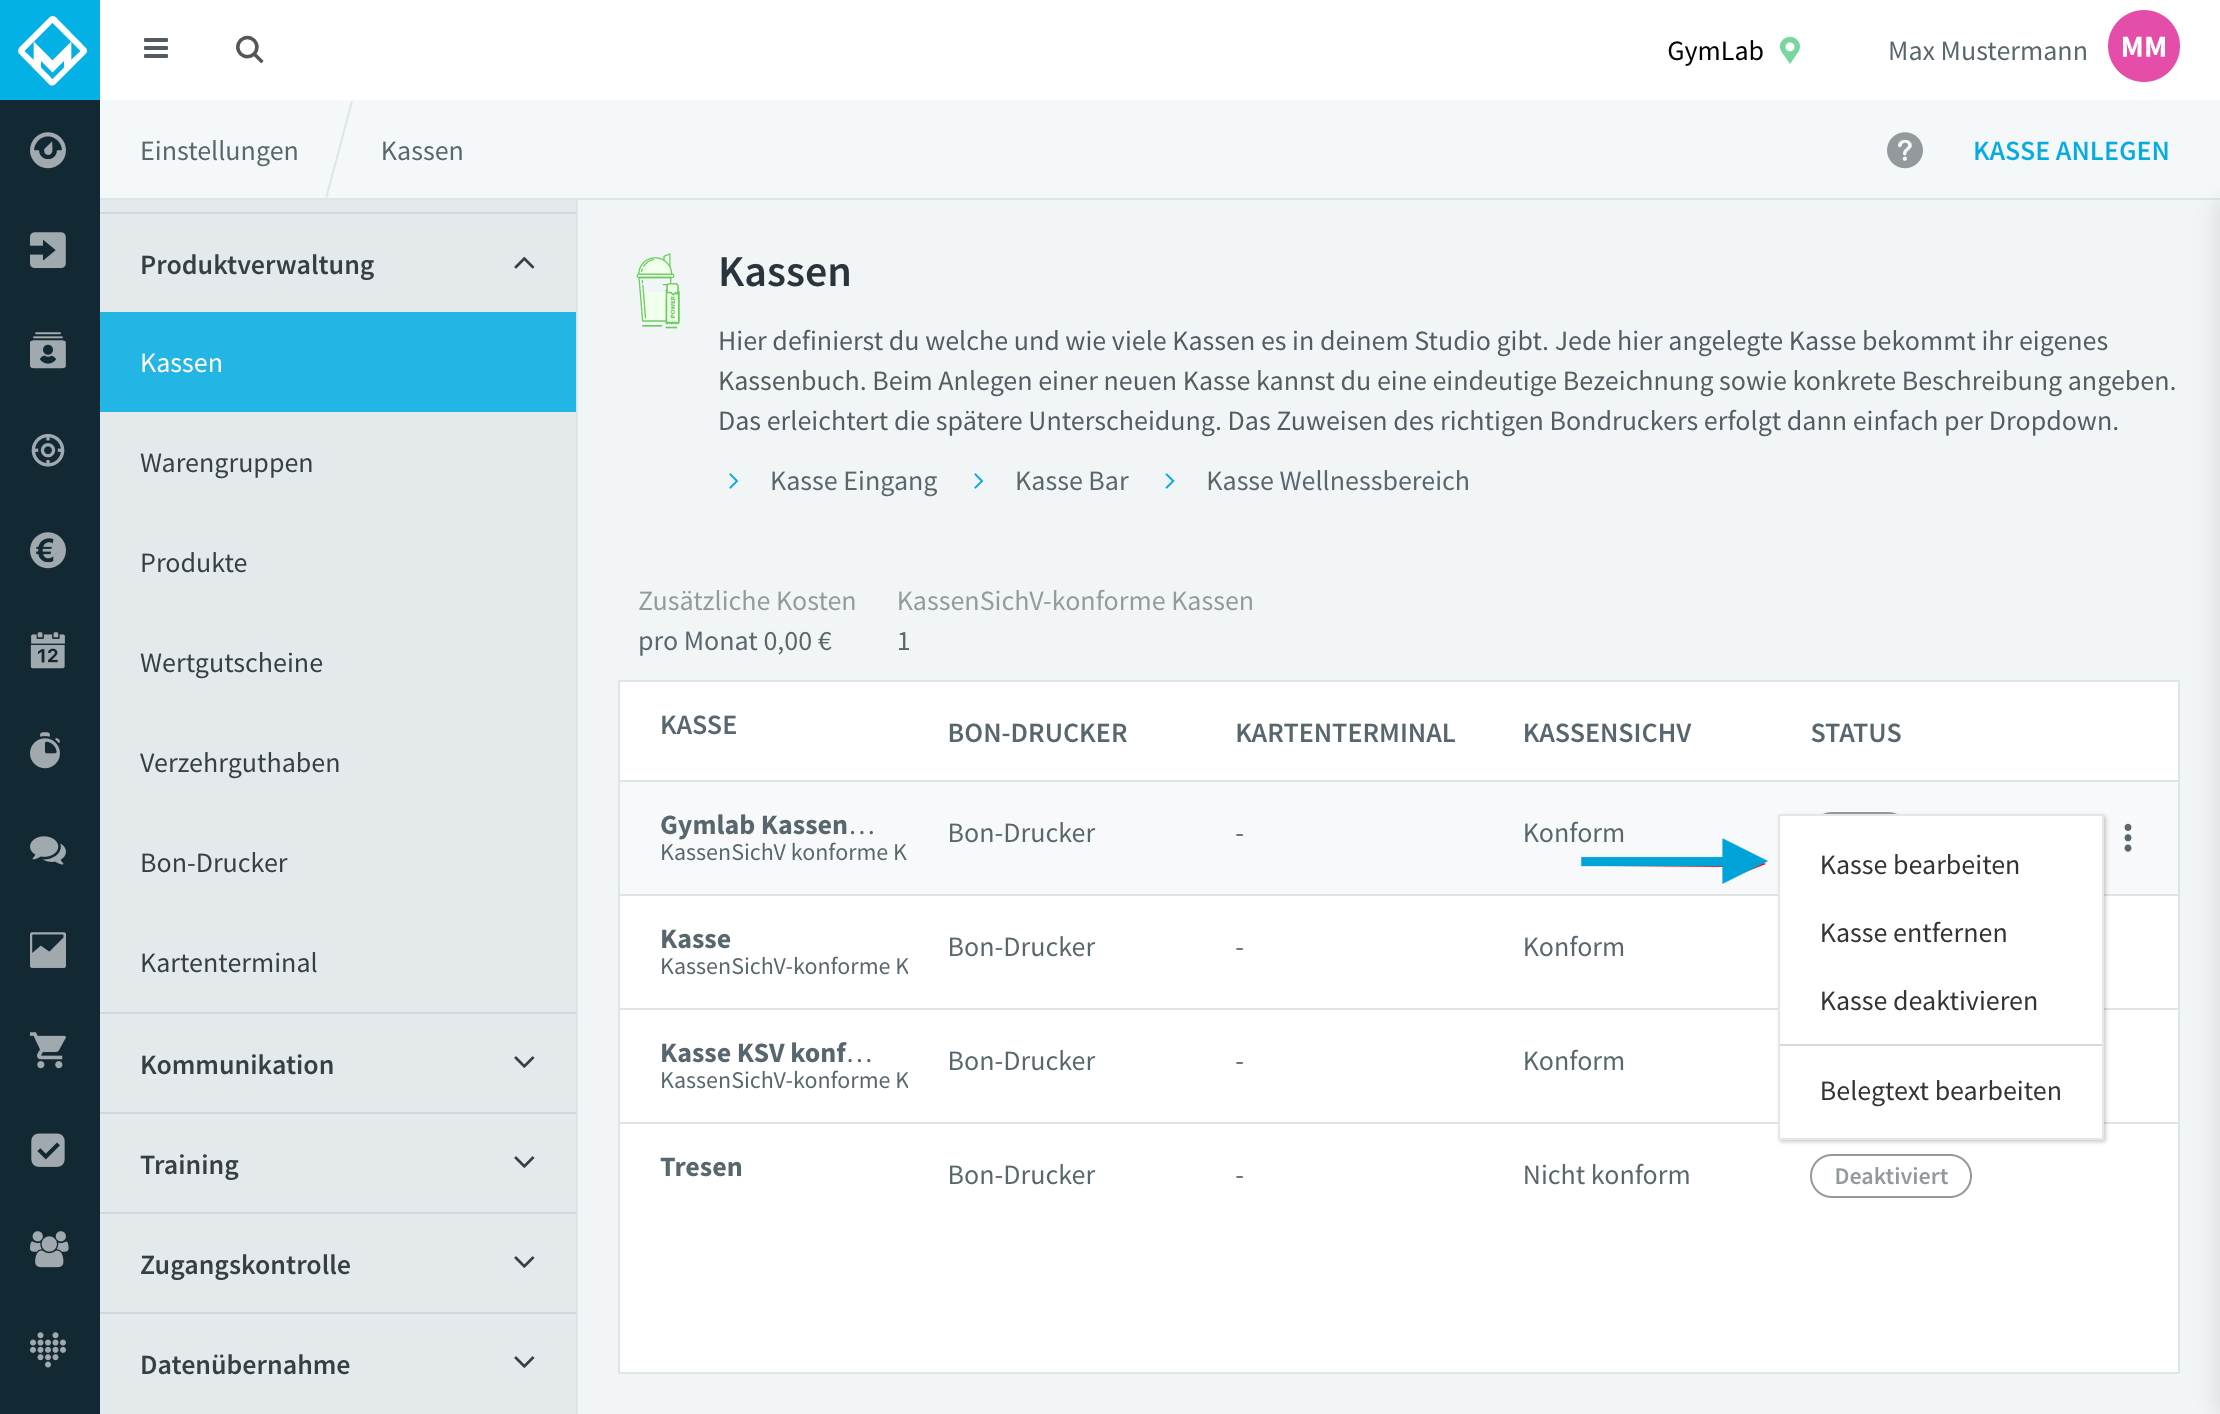The width and height of the screenshot is (2220, 1414).
Task: Select Belegtext bearbeiten menu entry
Action: tap(1940, 1091)
